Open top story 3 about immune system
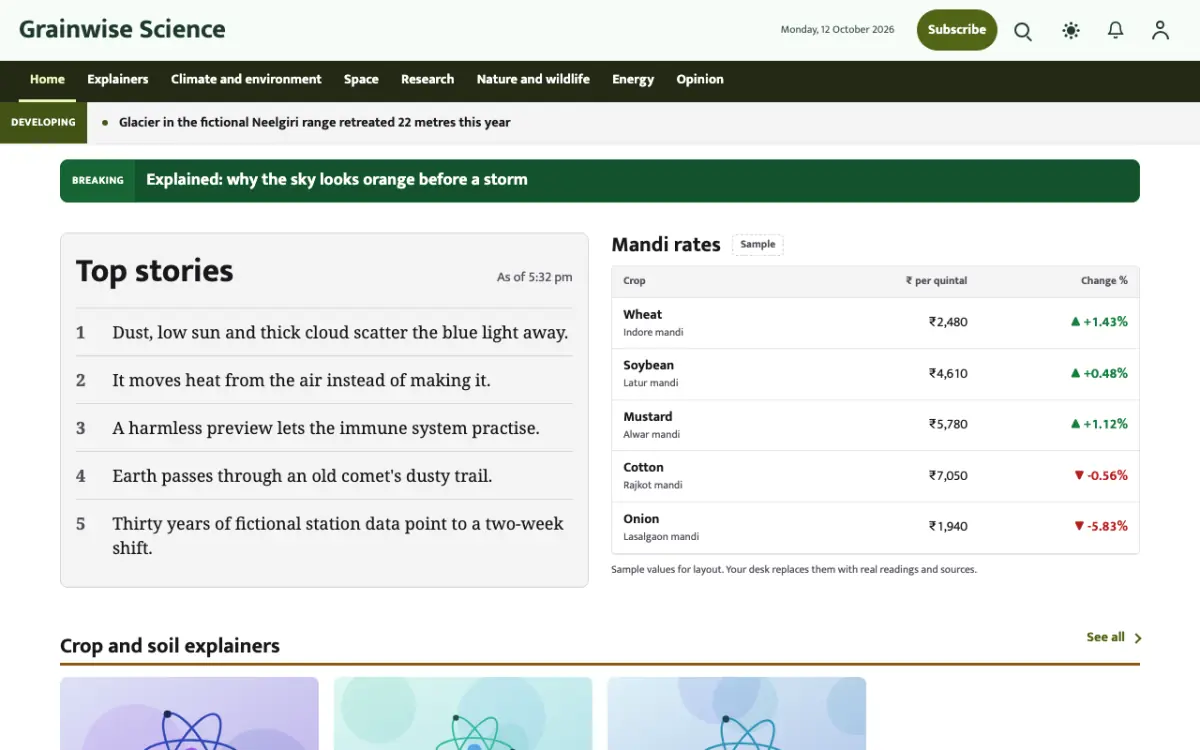This screenshot has width=1200, height=750. (326, 428)
